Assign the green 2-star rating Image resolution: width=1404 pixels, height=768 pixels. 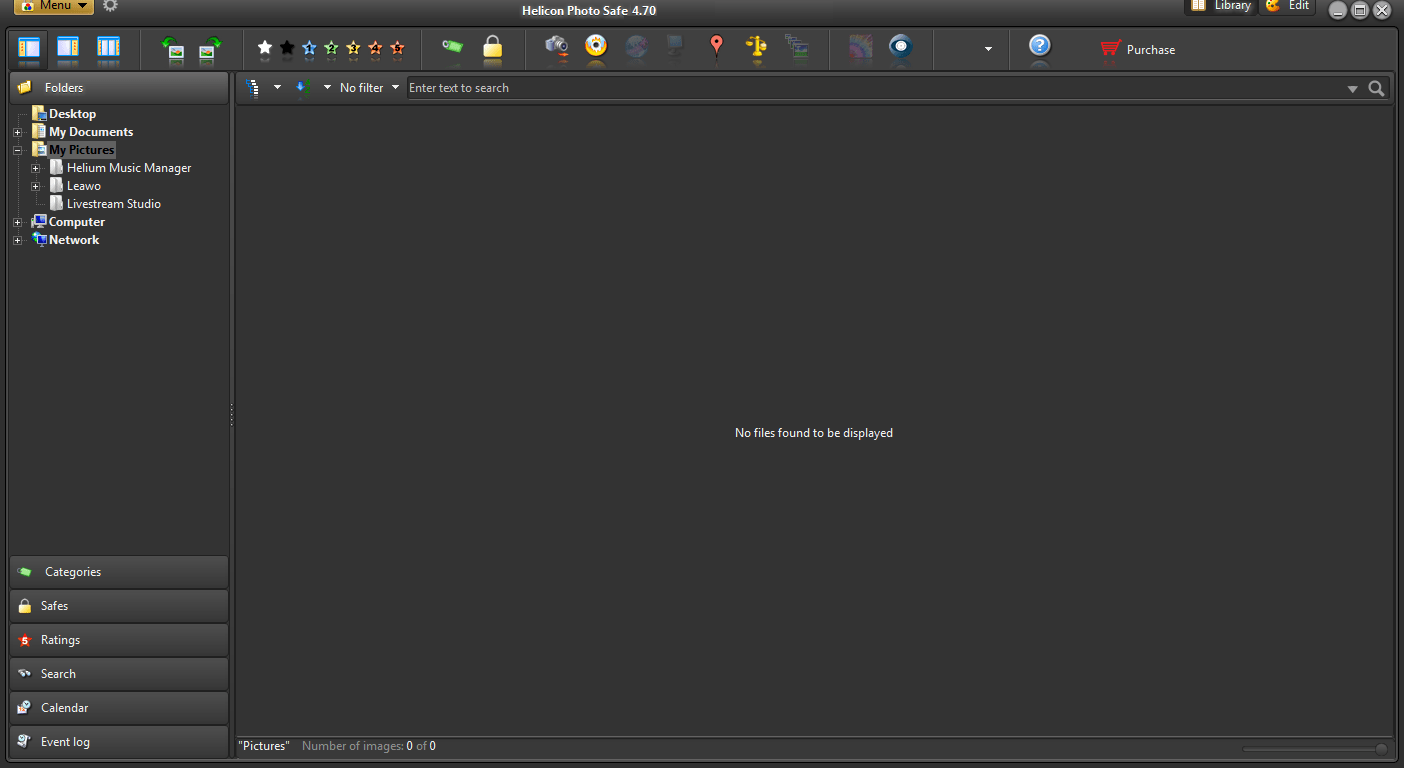pyautogui.click(x=331, y=48)
